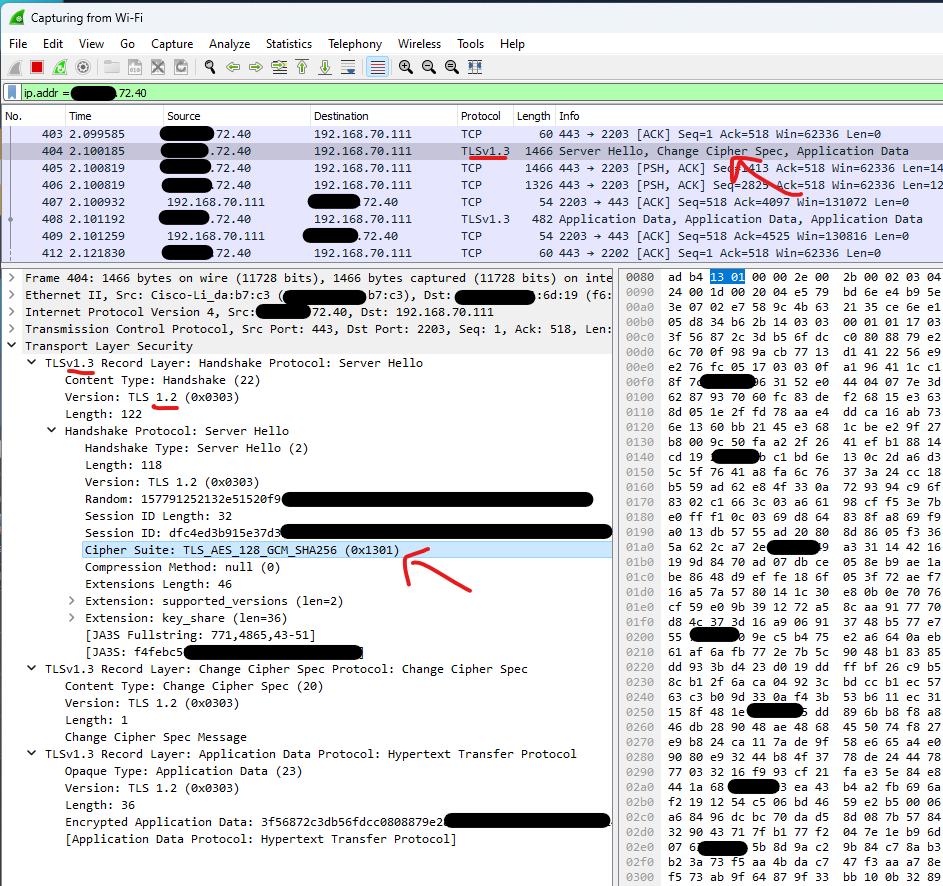
Task: Expand the Transmission Control Protocol node
Action: [11, 328]
